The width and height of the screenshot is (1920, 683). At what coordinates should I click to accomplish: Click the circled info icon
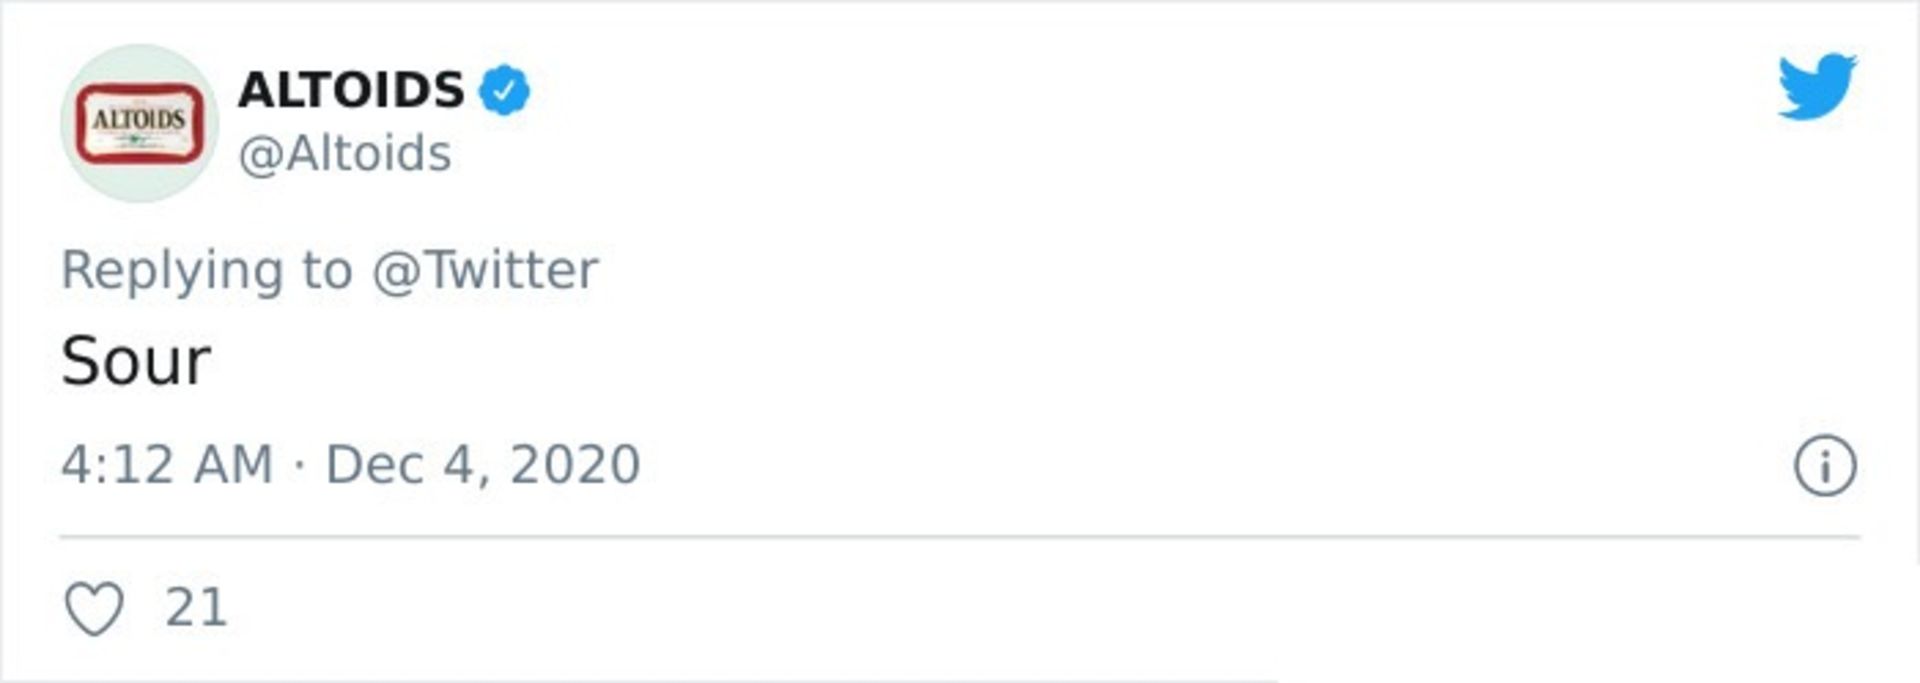(1825, 466)
